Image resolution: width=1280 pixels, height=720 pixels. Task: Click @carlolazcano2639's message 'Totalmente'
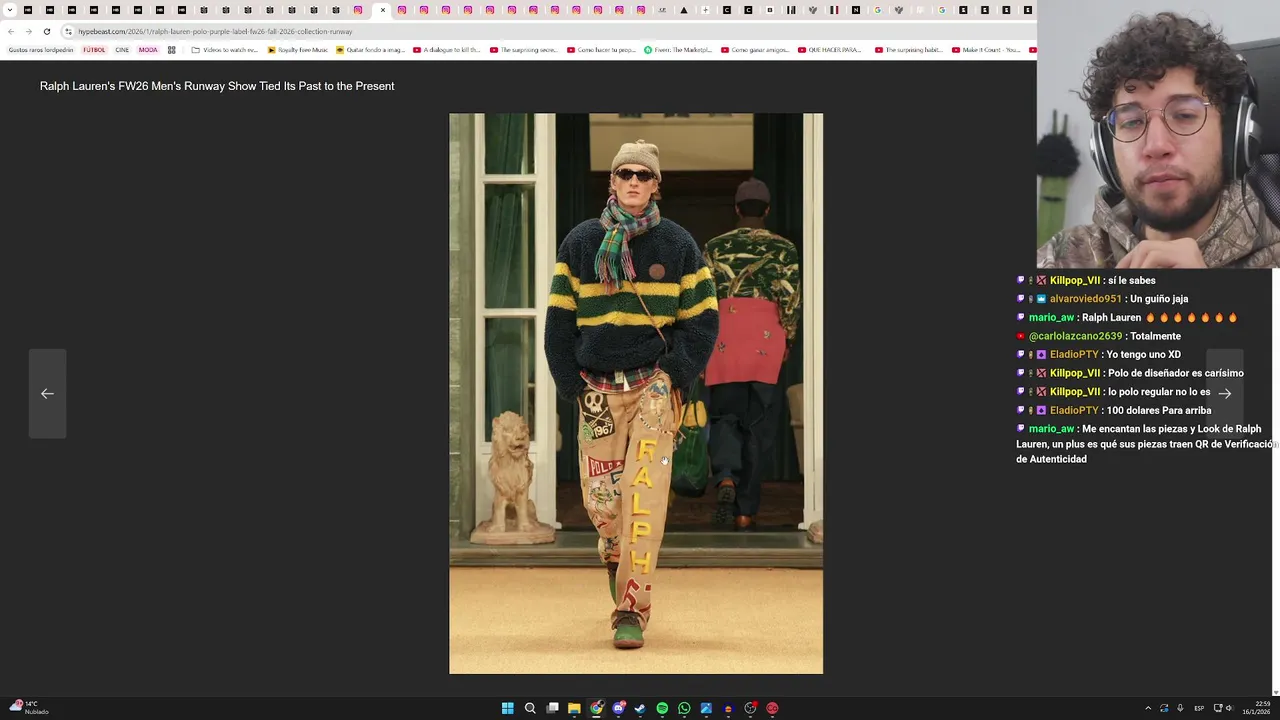point(1155,337)
